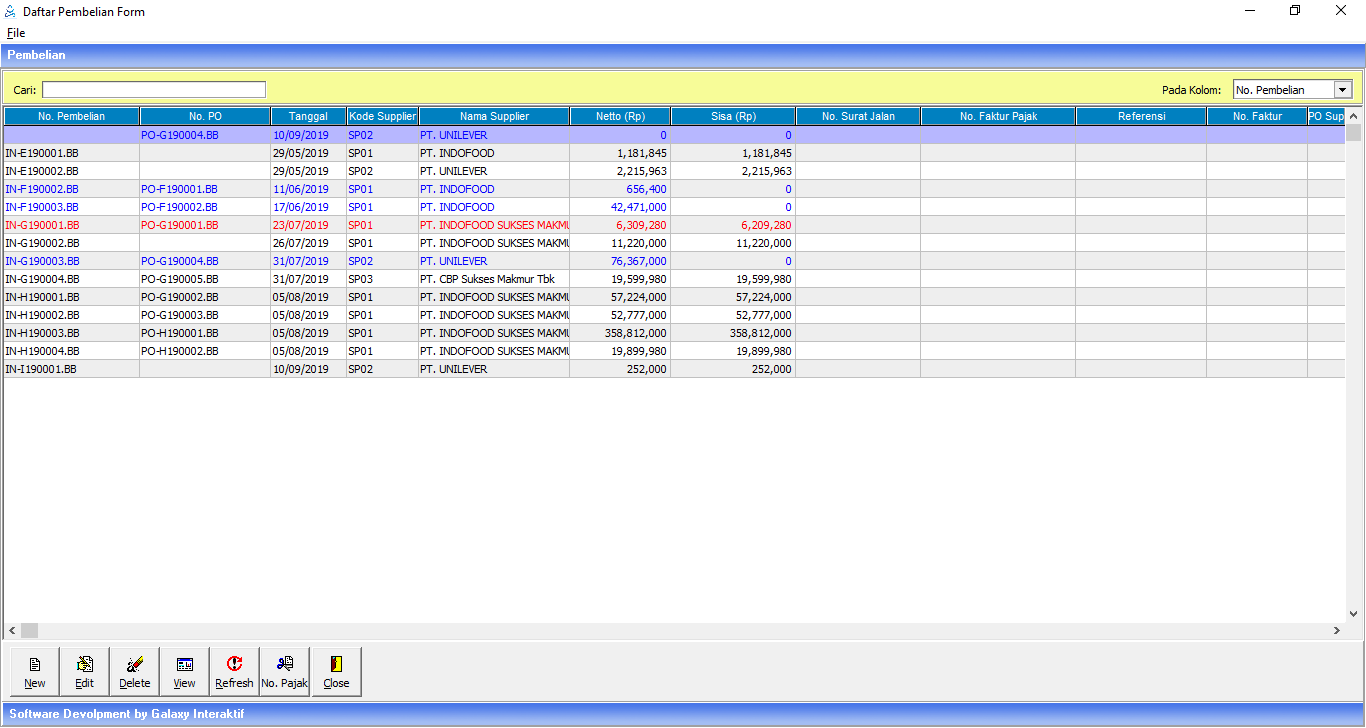Open record with the View icon
Viewport: 1366px width, 728px height.
[x=184, y=671]
